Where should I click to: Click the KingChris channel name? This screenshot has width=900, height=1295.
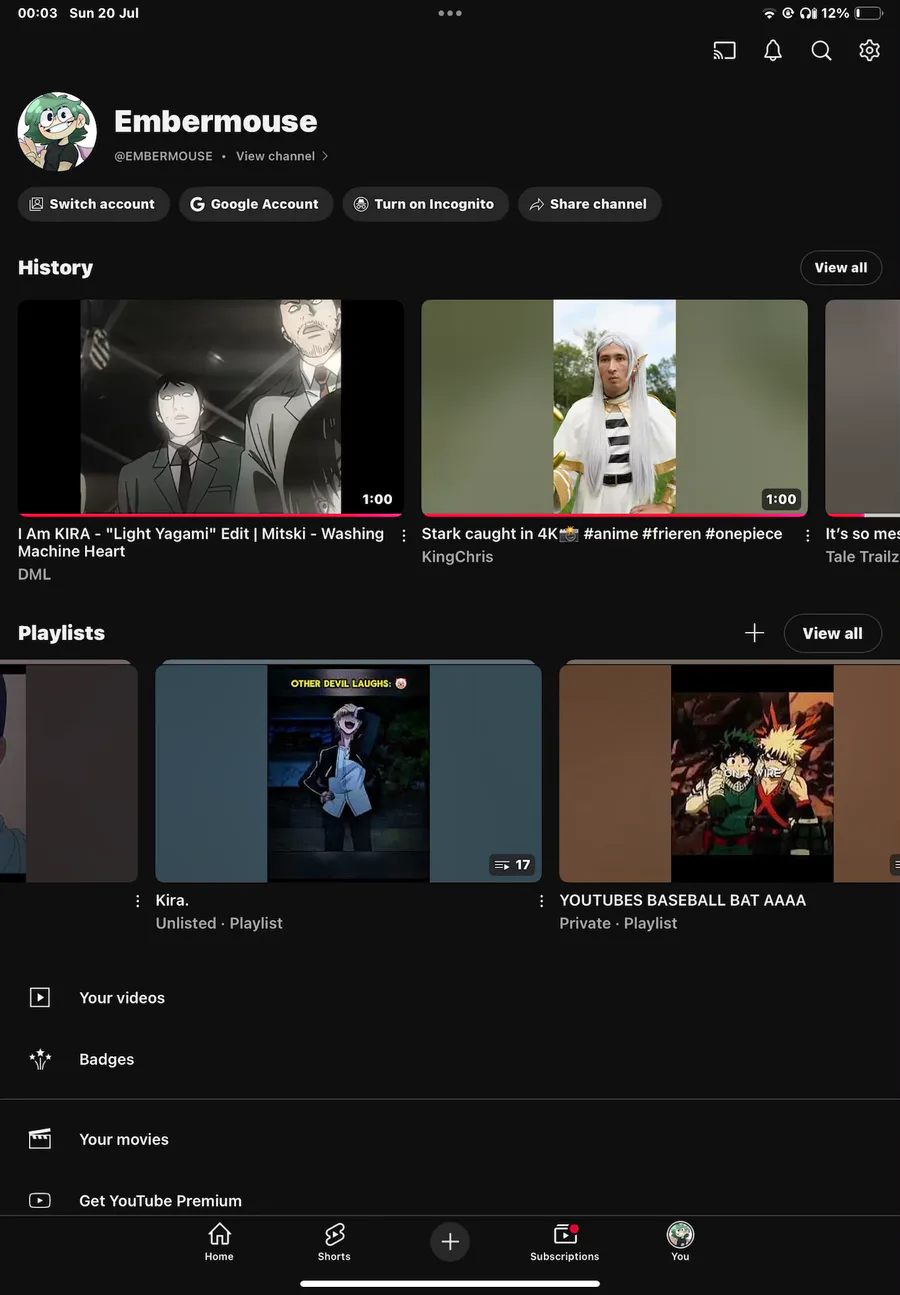pyautogui.click(x=457, y=557)
